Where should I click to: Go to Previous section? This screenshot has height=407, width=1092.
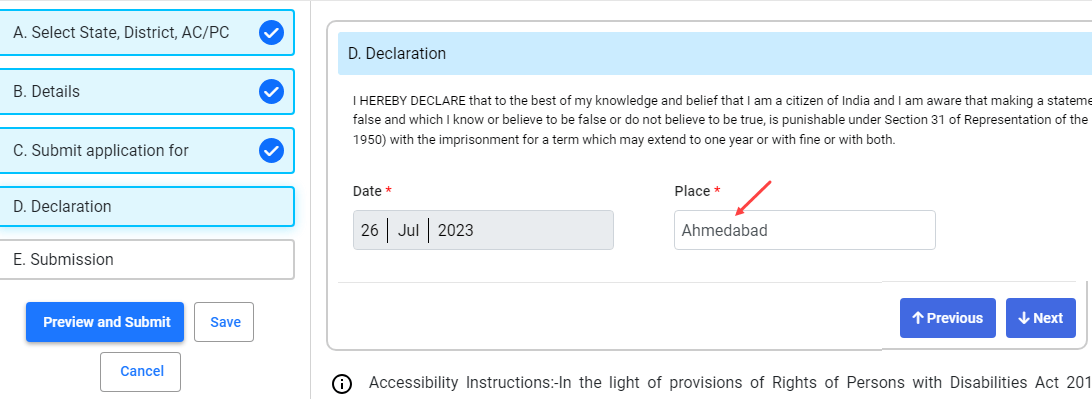point(948,318)
